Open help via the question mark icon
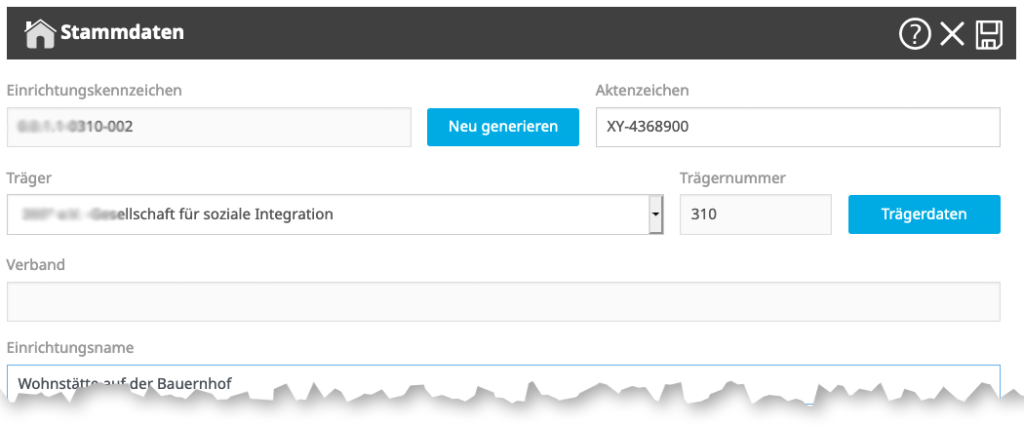1024x427 pixels. coord(914,35)
